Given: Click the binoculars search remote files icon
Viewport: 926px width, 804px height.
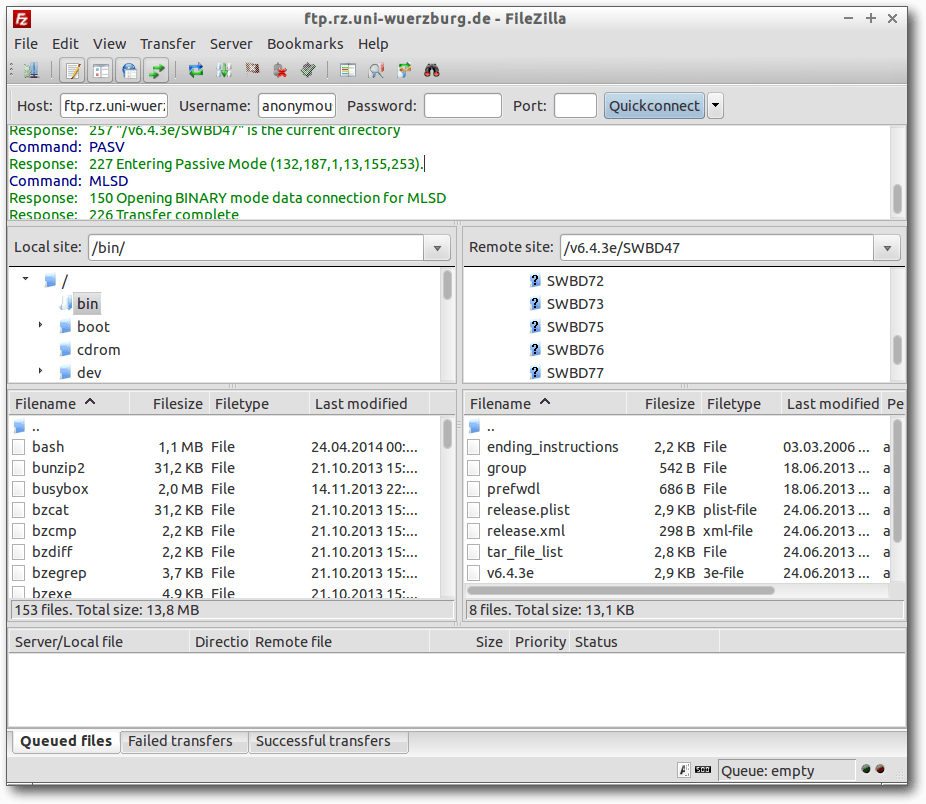Looking at the screenshot, I should (x=432, y=71).
